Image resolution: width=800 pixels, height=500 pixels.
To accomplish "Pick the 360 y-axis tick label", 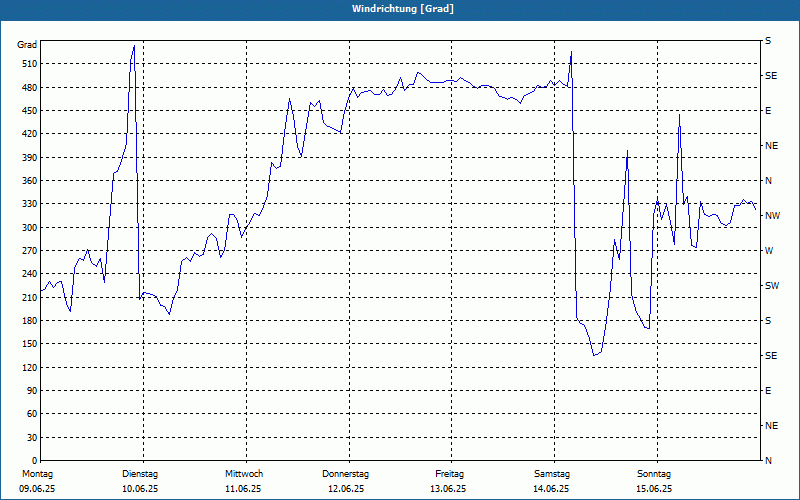I will 30,181.
